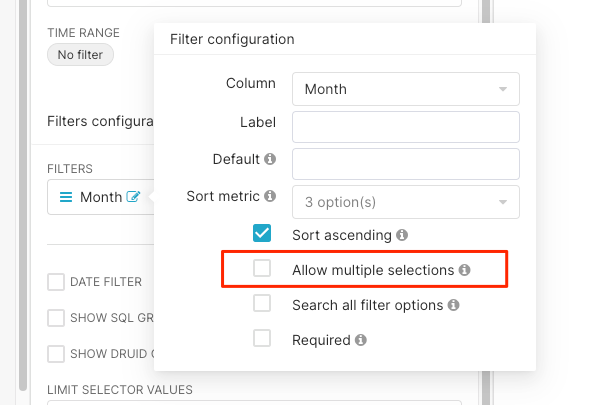This screenshot has width=607, height=405.
Task: Click into the Label text field
Action: pos(405,127)
